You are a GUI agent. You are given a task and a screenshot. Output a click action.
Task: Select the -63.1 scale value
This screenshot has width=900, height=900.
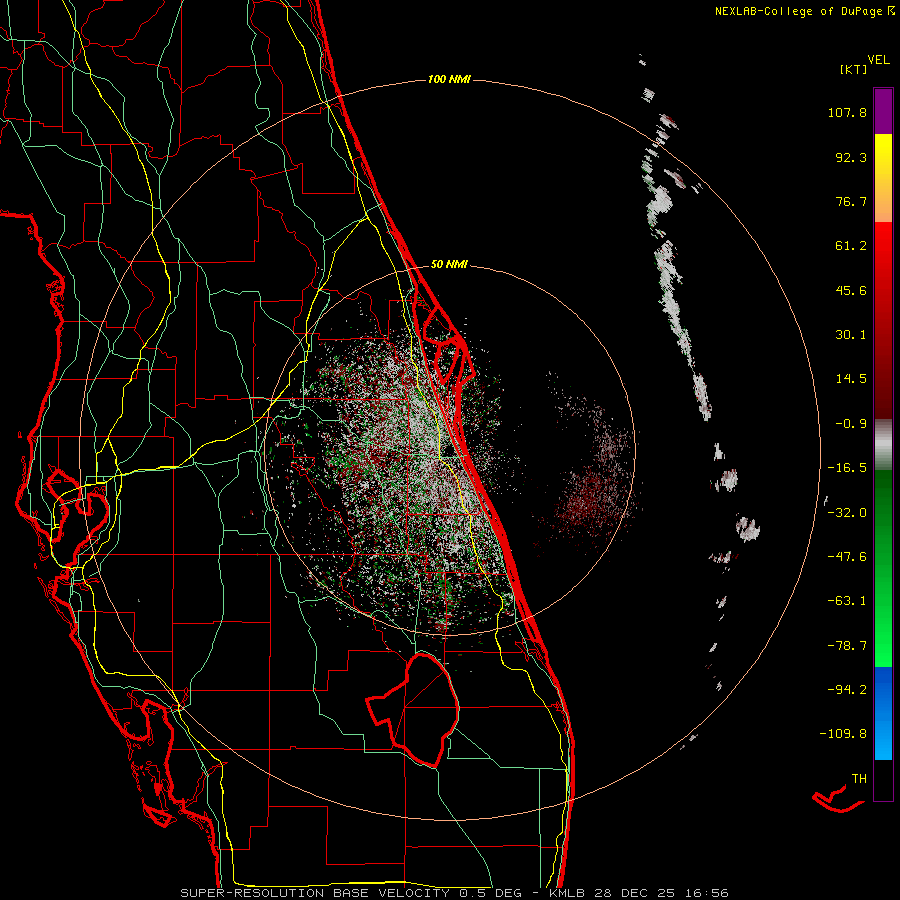coord(847,601)
